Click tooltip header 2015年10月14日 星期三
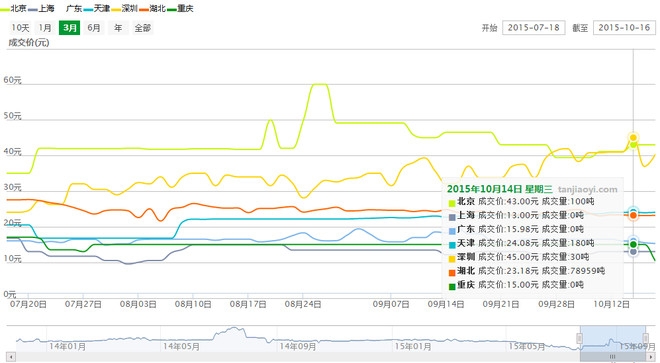 coord(500,189)
